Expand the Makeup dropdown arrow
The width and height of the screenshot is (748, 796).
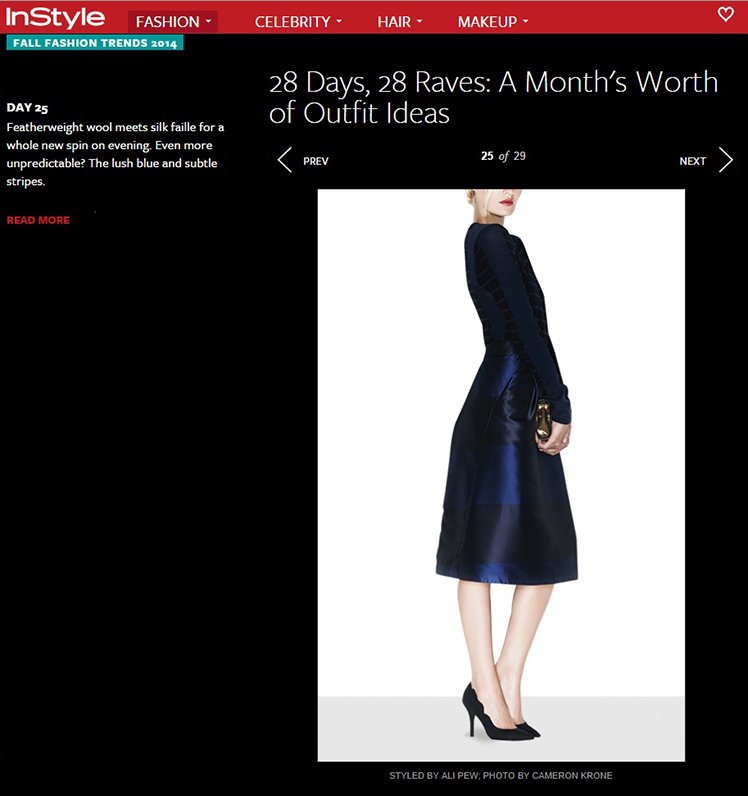pos(526,21)
